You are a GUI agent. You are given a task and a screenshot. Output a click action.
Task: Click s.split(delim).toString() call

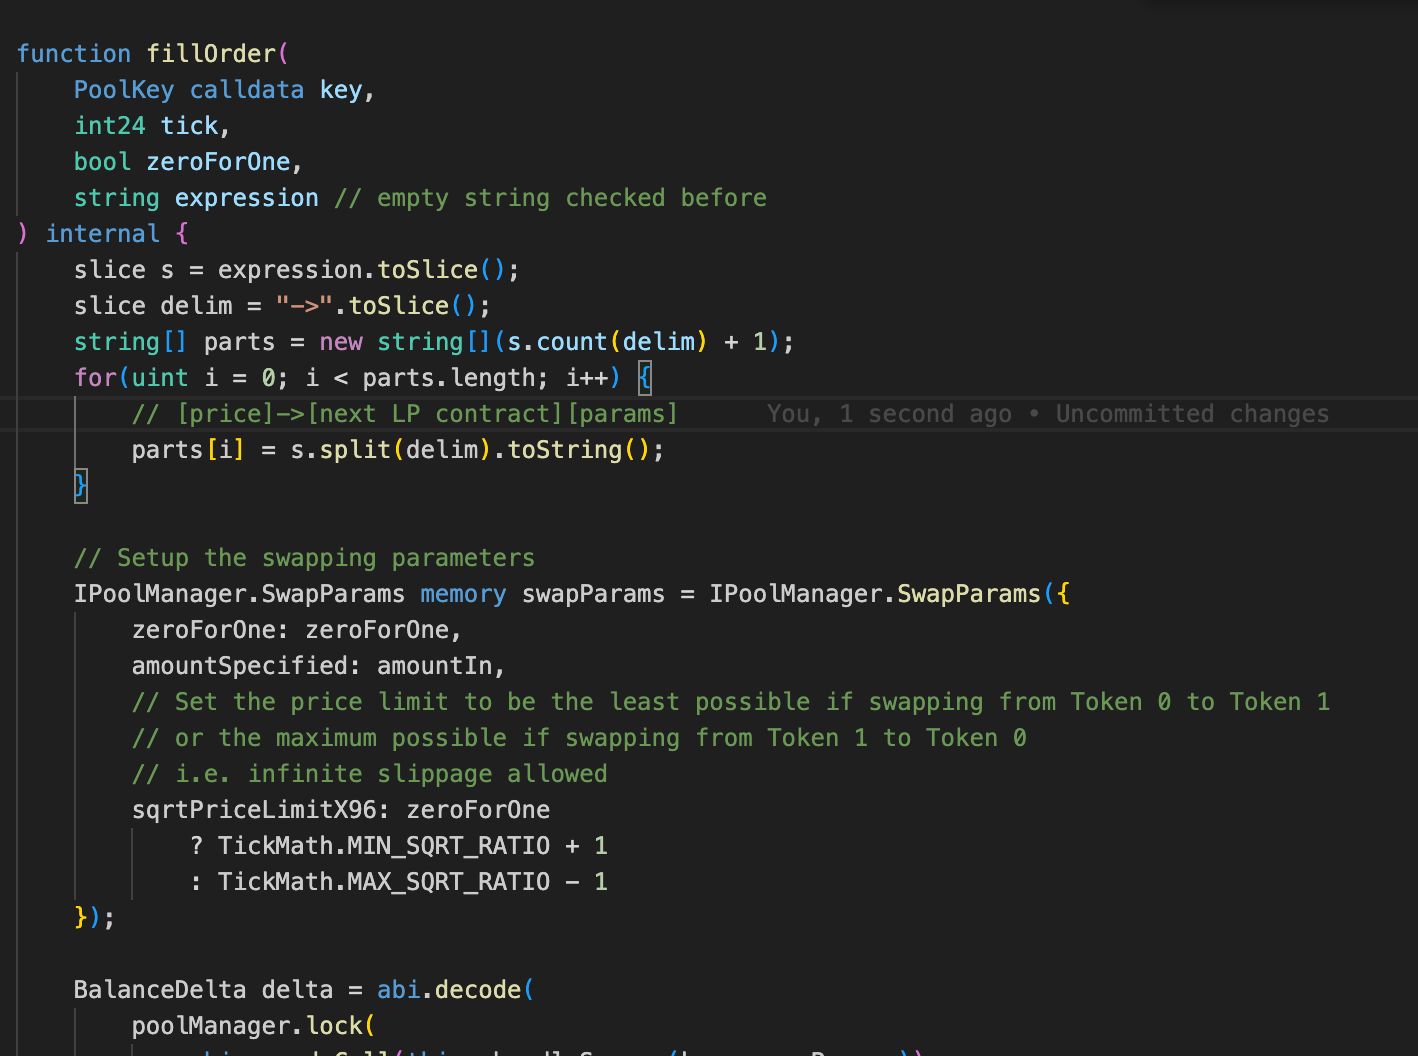pos(470,449)
